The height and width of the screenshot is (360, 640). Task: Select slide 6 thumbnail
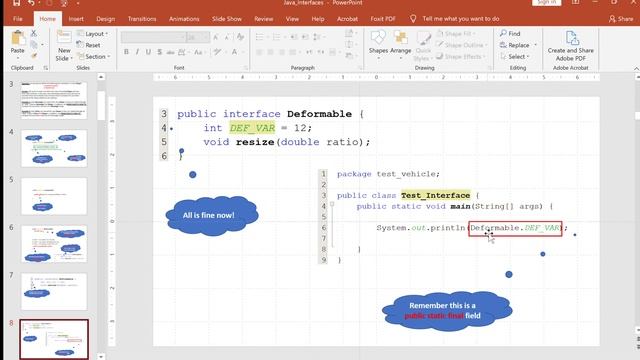coord(54,244)
